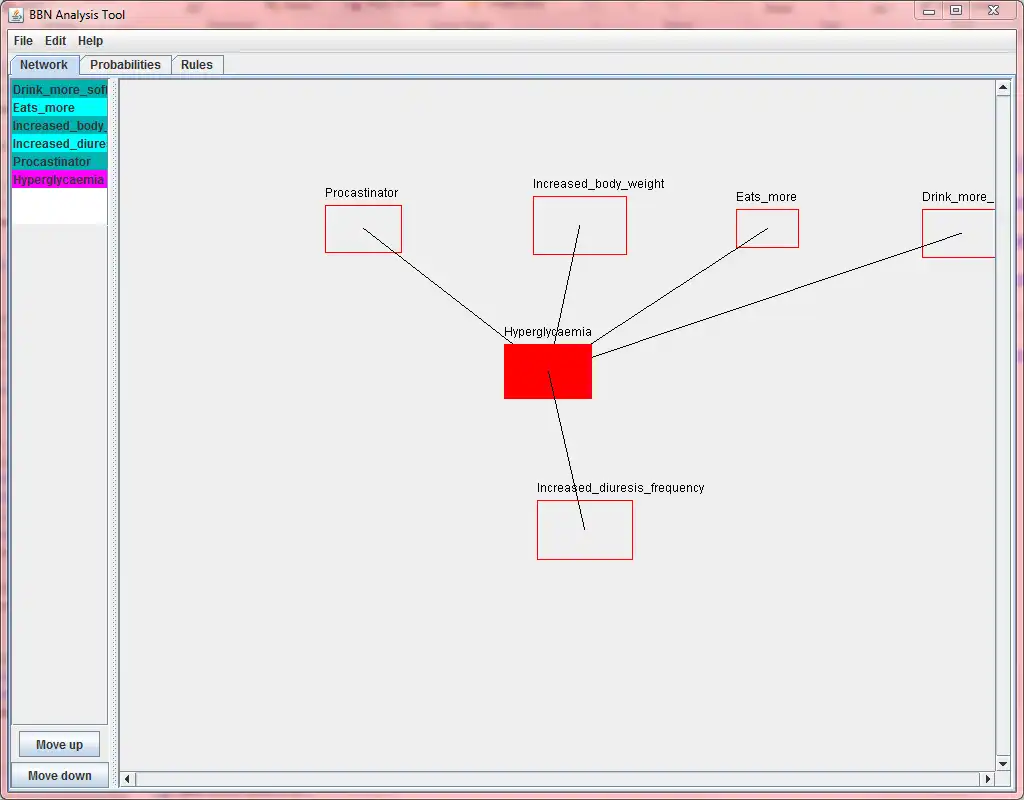This screenshot has height=800, width=1024.
Task: Switch to the Rules tab
Action: [197, 65]
